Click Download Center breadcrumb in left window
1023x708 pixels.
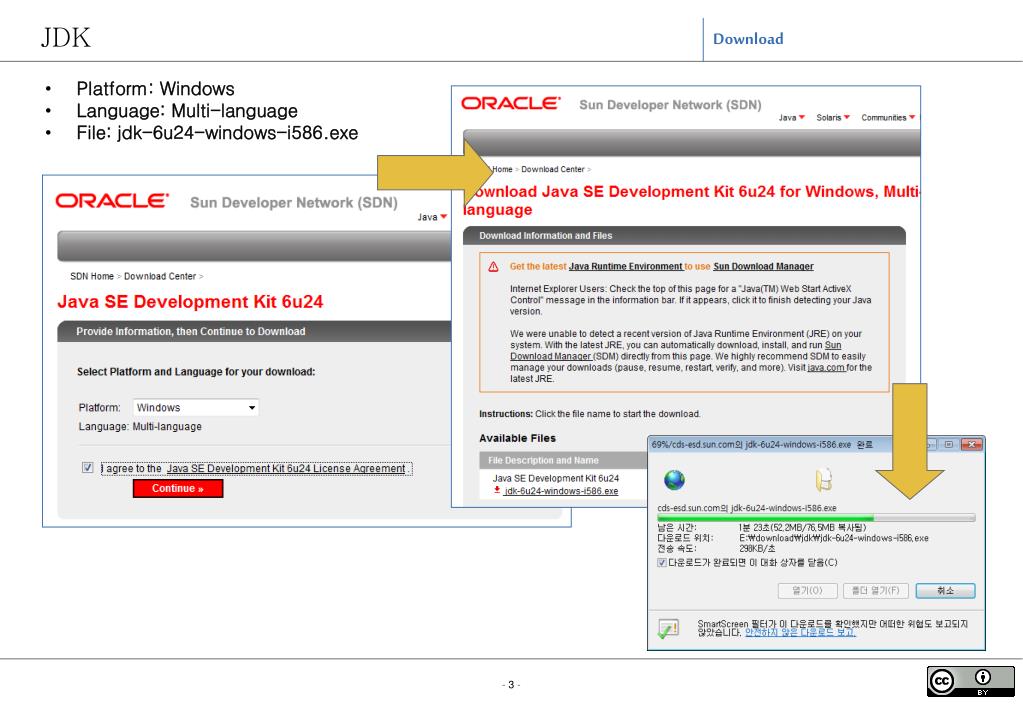click(x=160, y=276)
